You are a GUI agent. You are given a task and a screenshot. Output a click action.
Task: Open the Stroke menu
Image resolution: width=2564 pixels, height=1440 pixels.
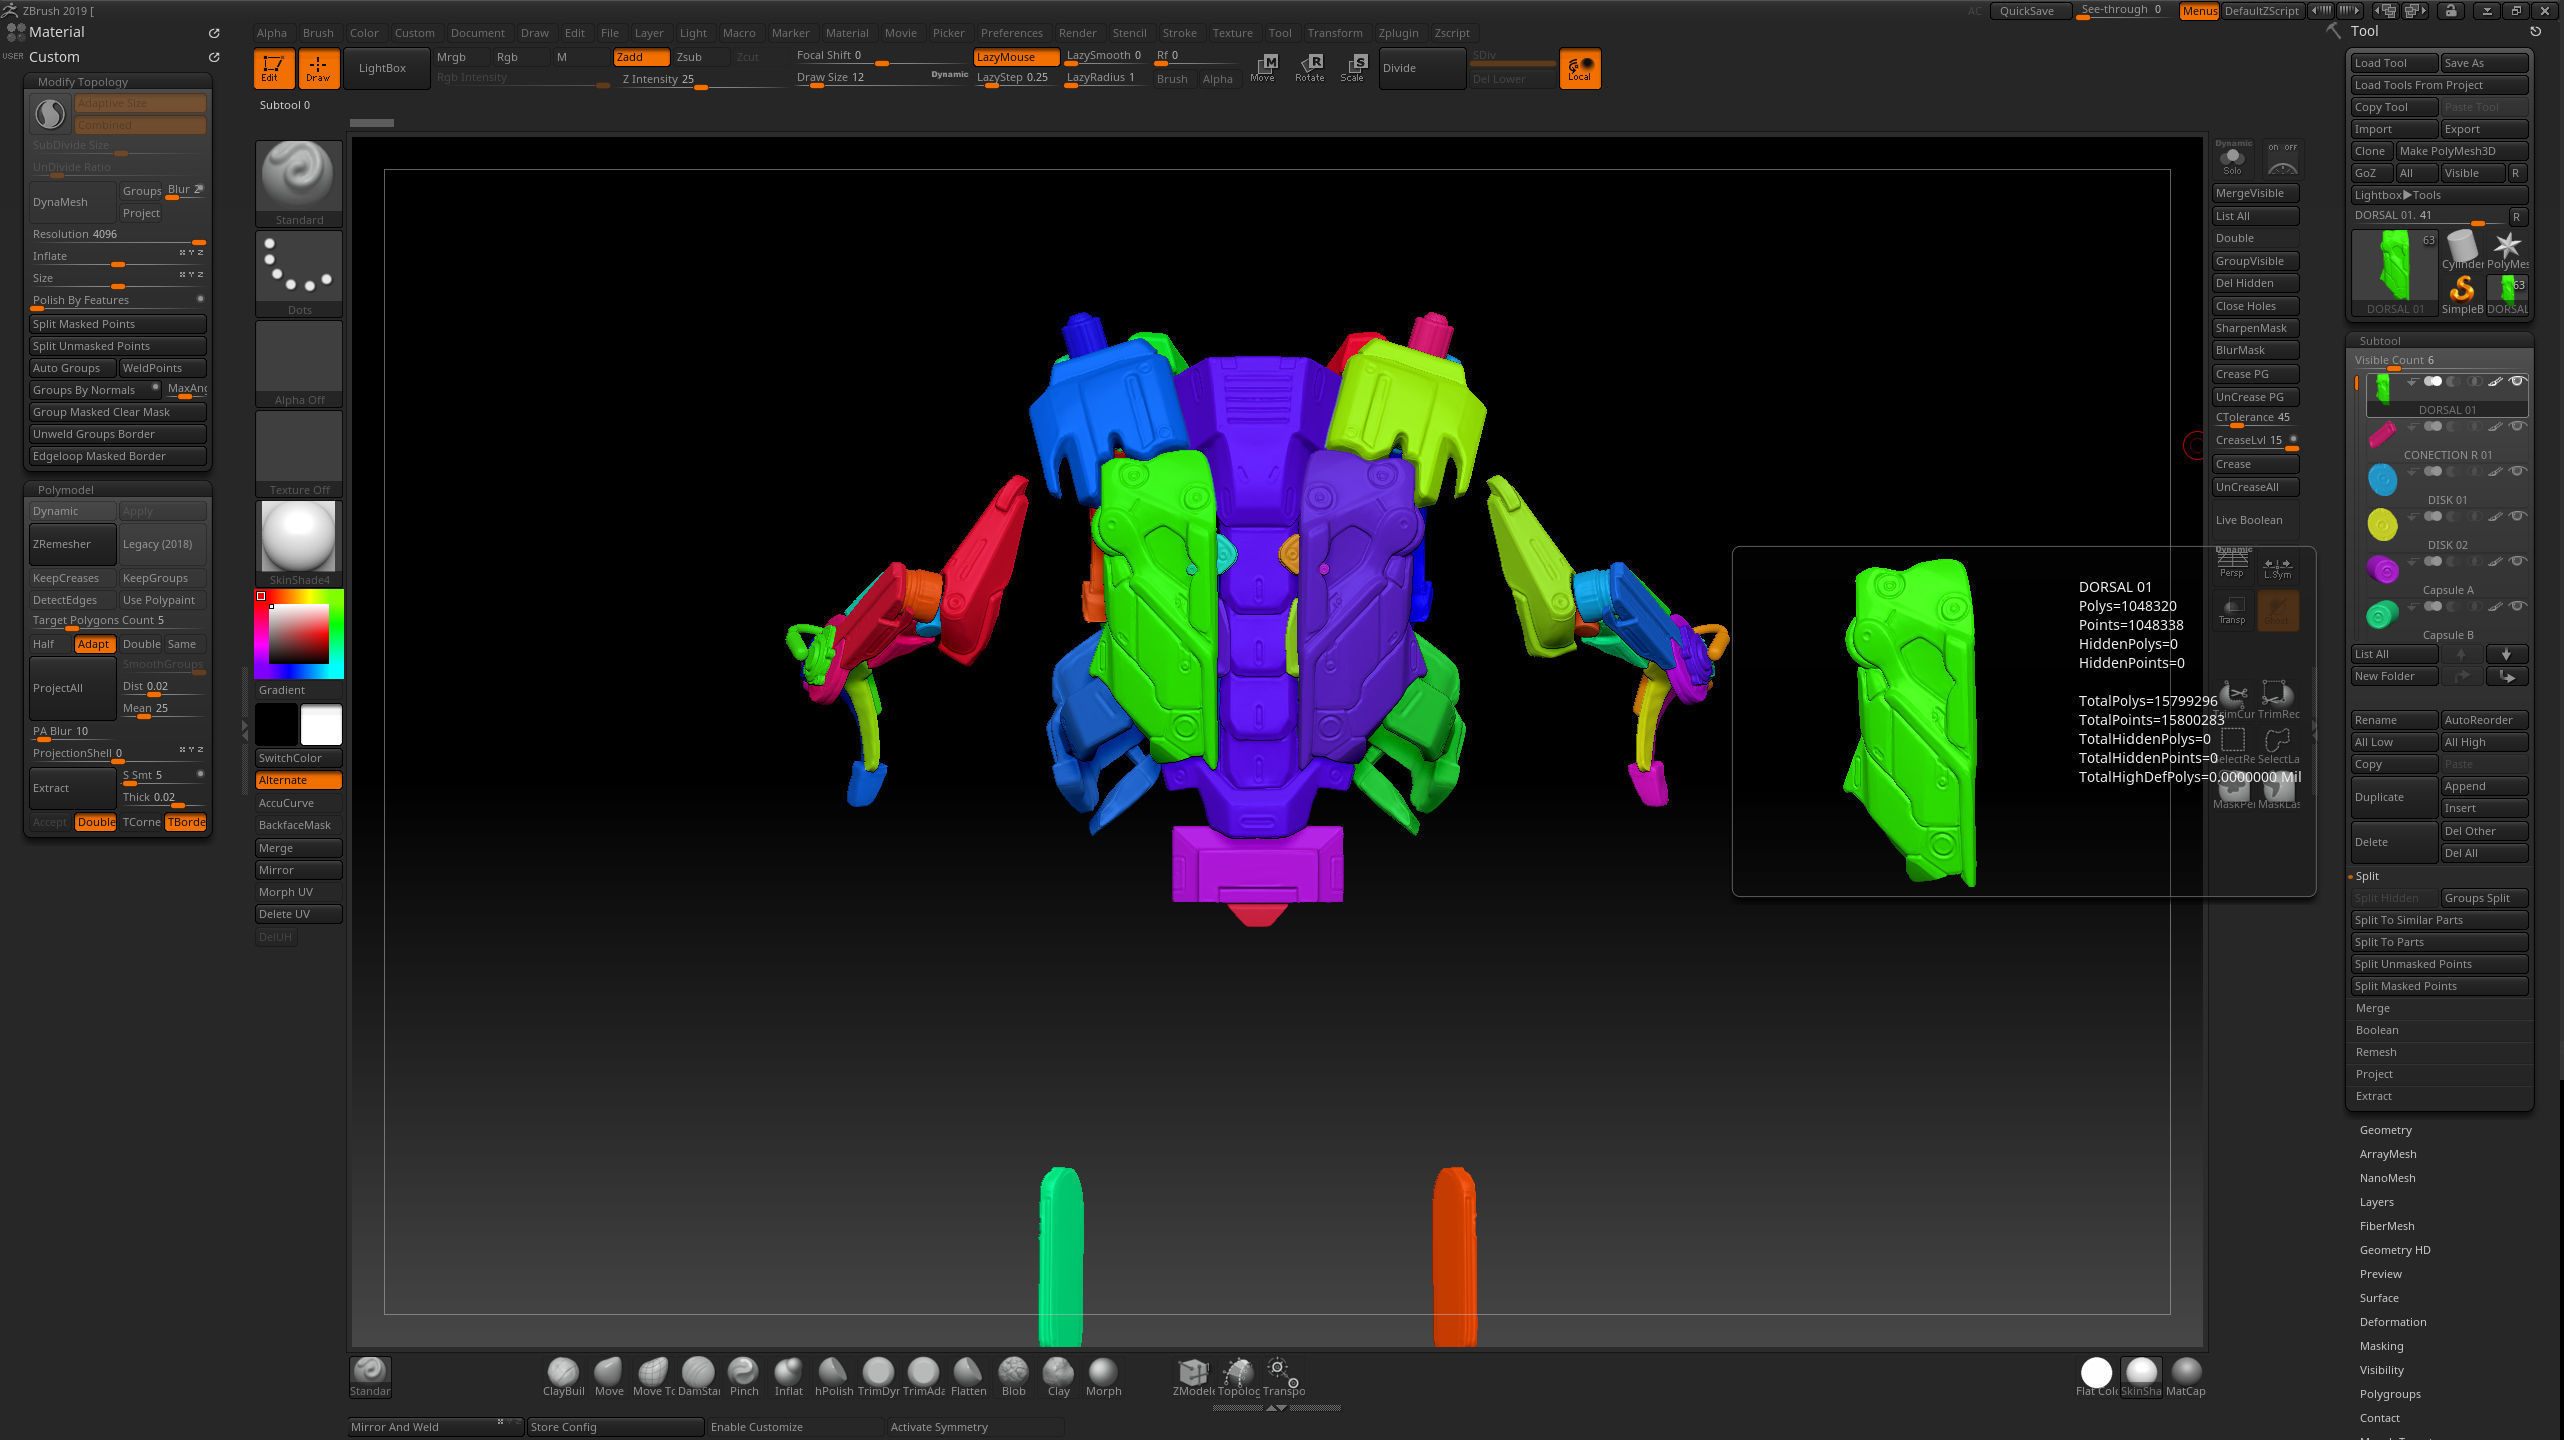[1179, 33]
